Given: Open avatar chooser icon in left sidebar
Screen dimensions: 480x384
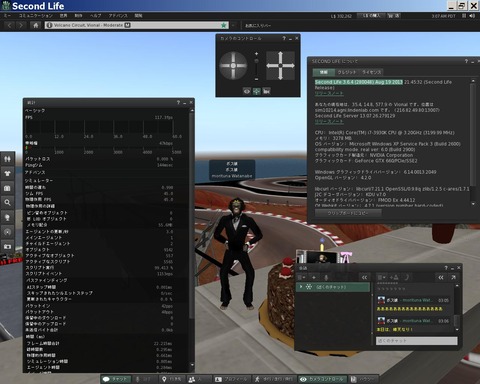Looking at the screenshot, I should click(x=7, y=159).
